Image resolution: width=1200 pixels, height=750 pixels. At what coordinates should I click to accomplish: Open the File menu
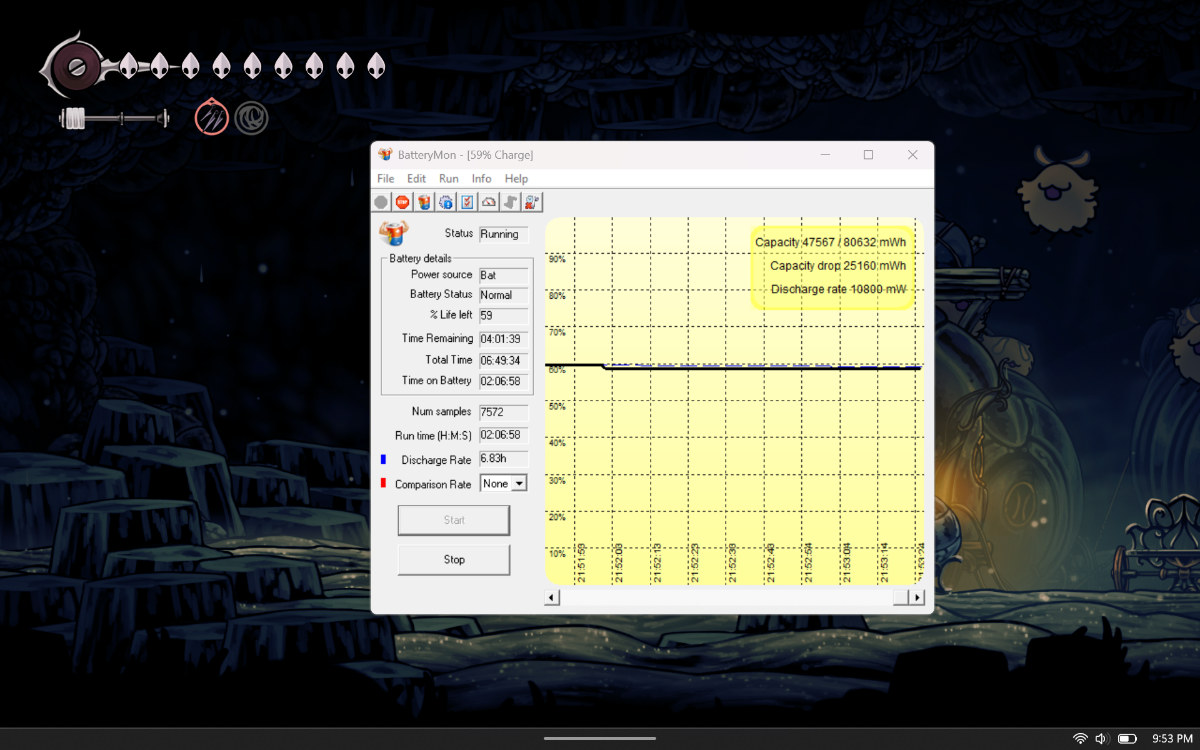click(x=385, y=178)
